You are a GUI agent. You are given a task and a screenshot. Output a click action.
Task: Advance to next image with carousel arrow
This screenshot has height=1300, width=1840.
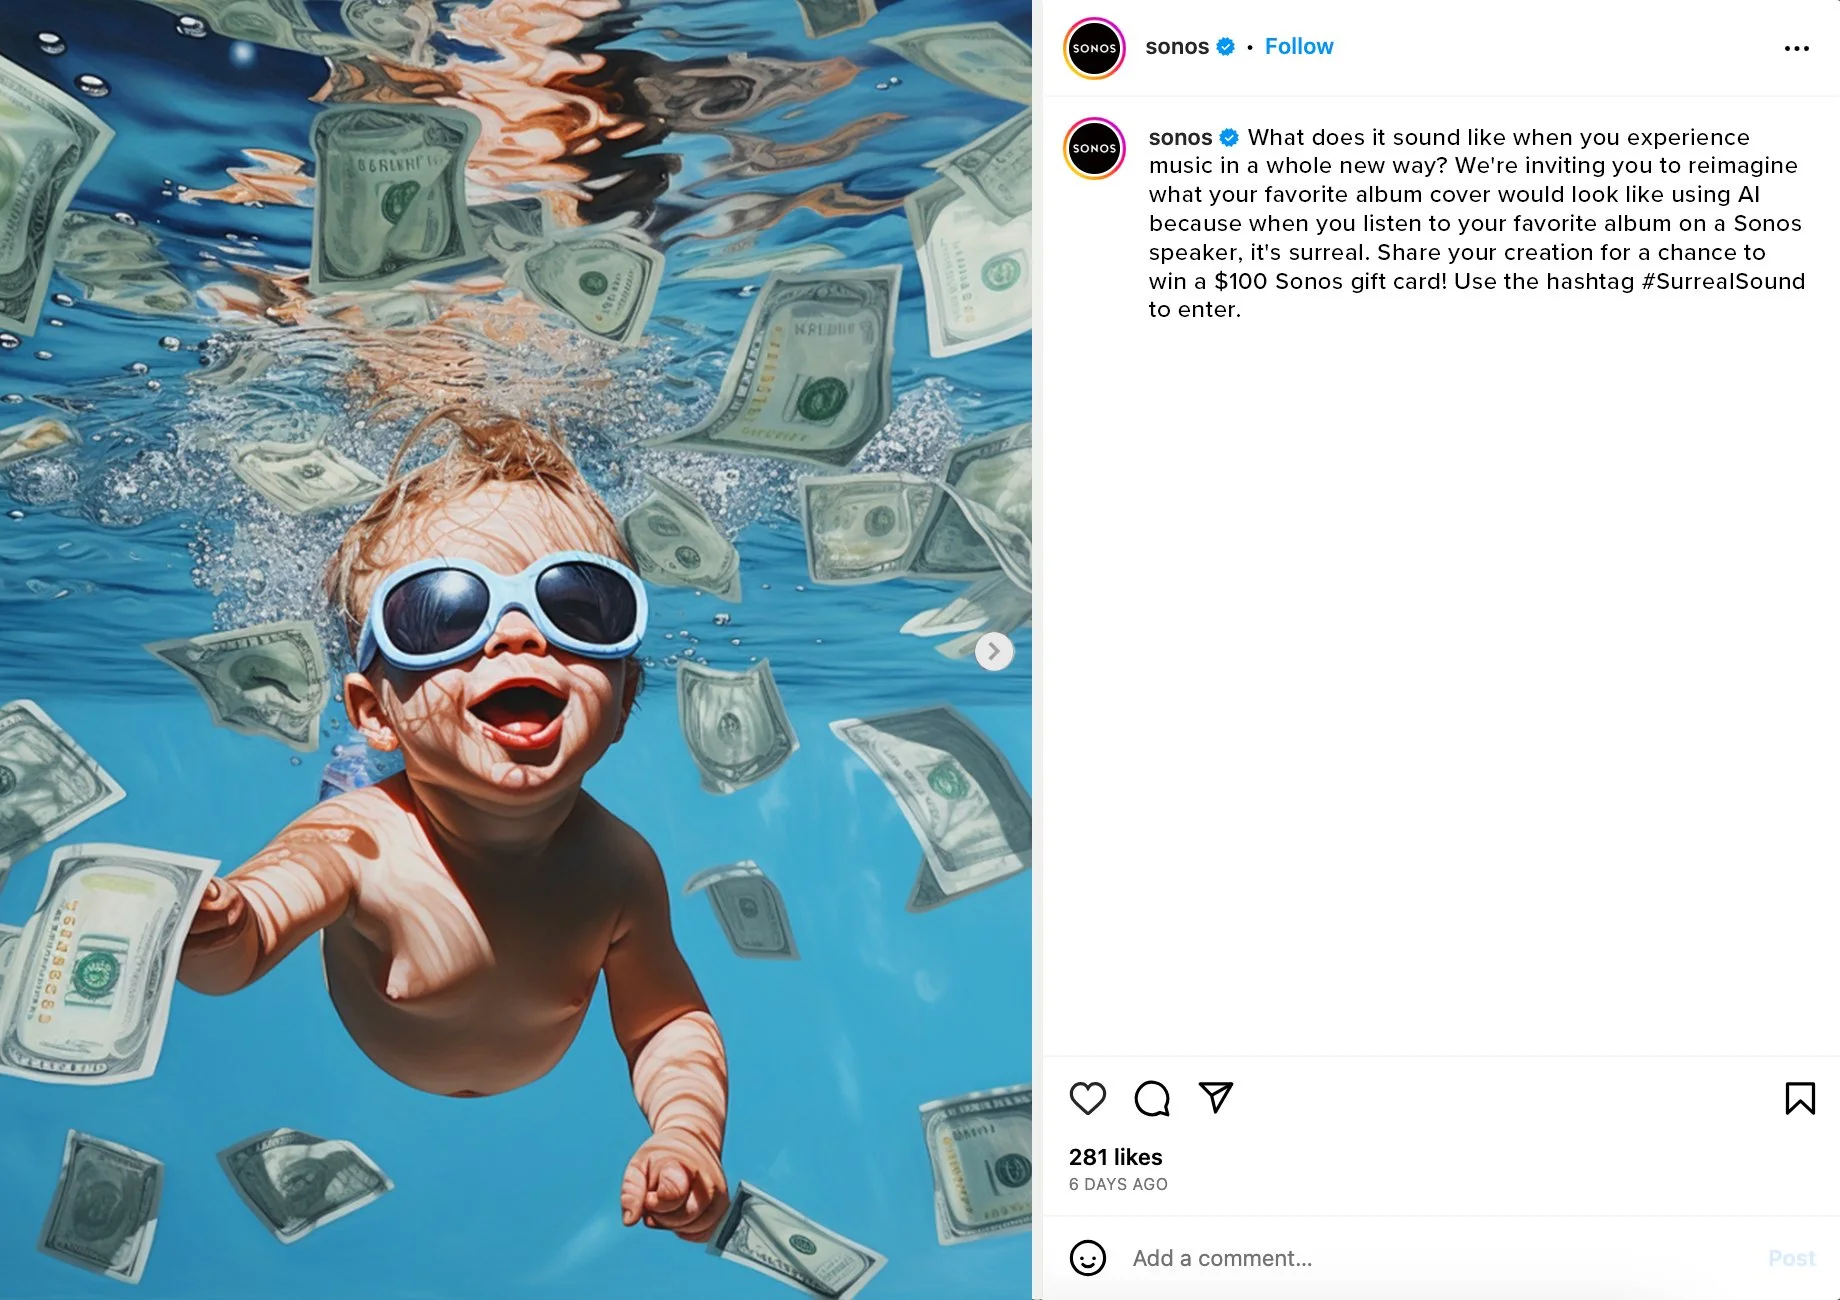click(994, 652)
